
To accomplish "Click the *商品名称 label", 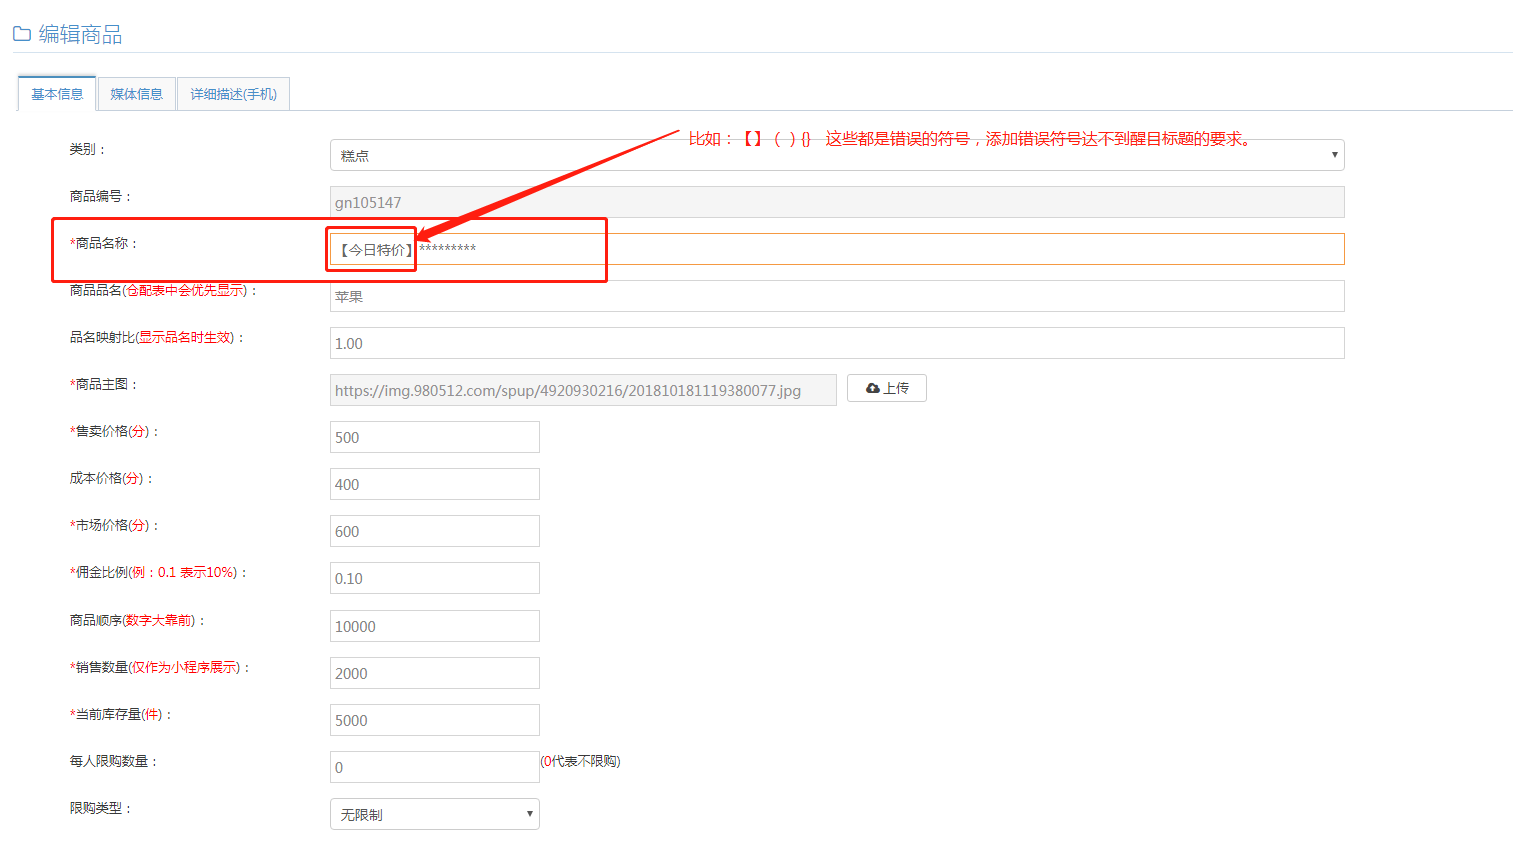I will coord(103,243).
